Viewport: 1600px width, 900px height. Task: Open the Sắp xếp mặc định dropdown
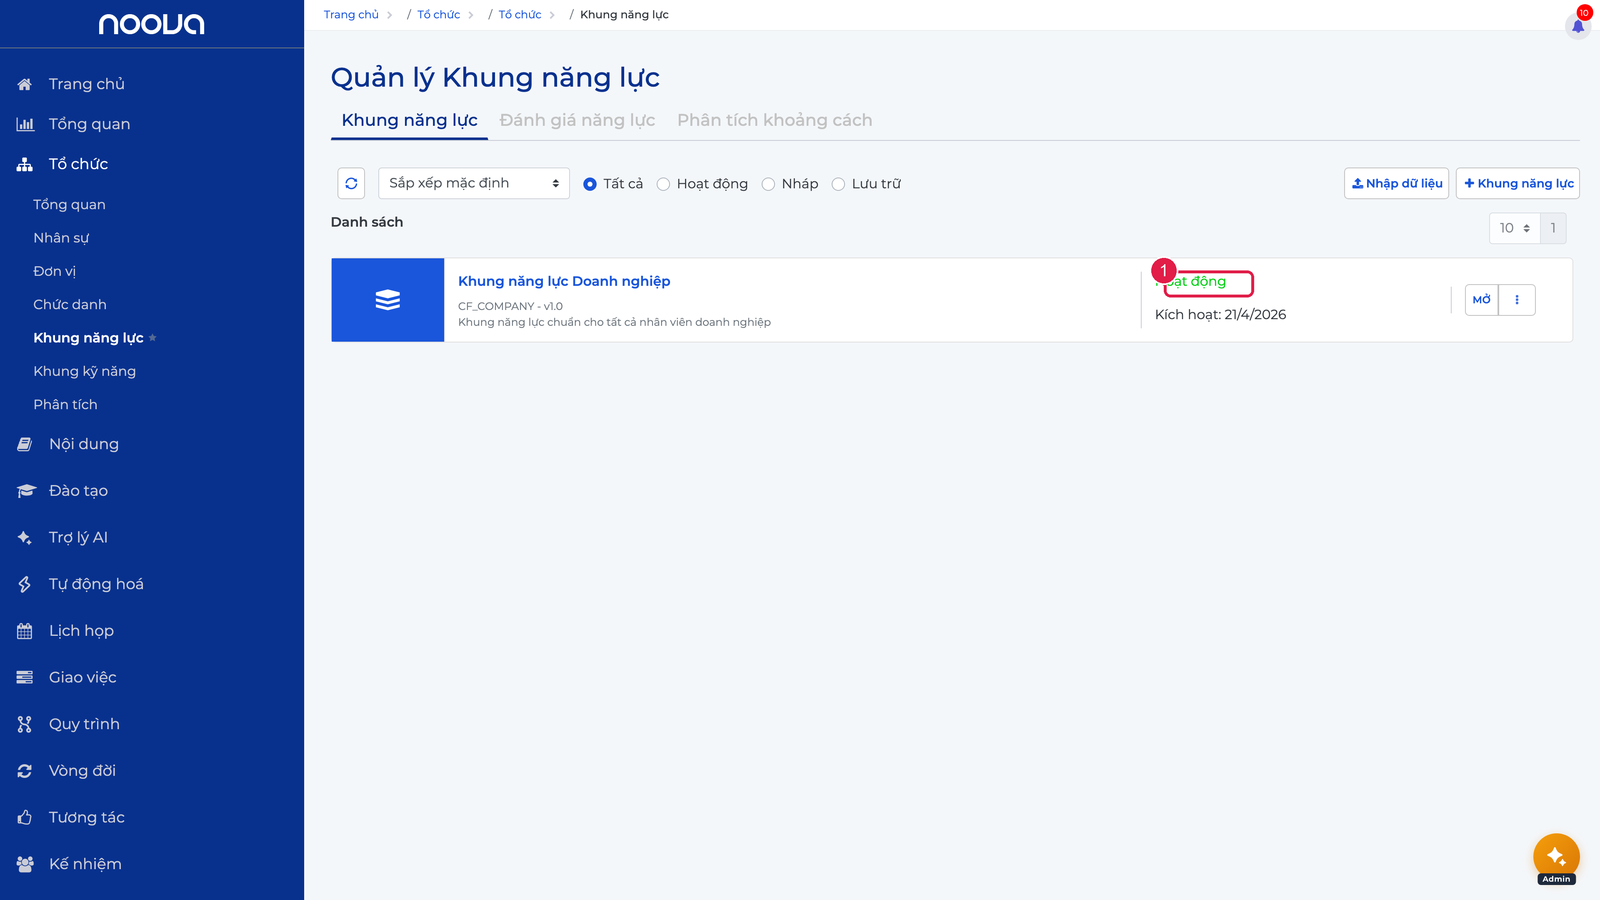click(x=474, y=184)
